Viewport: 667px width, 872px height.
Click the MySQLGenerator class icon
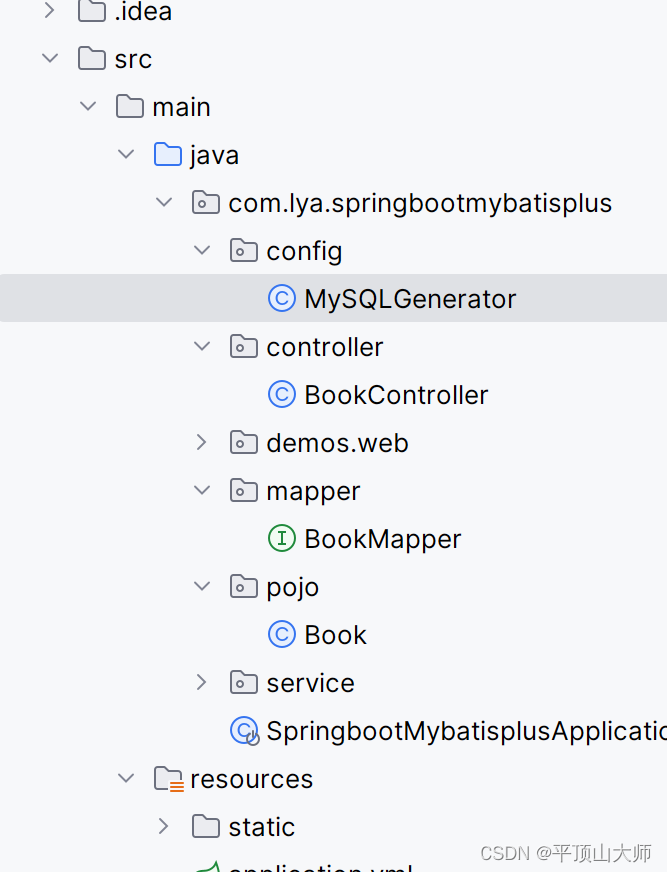pyautogui.click(x=282, y=298)
